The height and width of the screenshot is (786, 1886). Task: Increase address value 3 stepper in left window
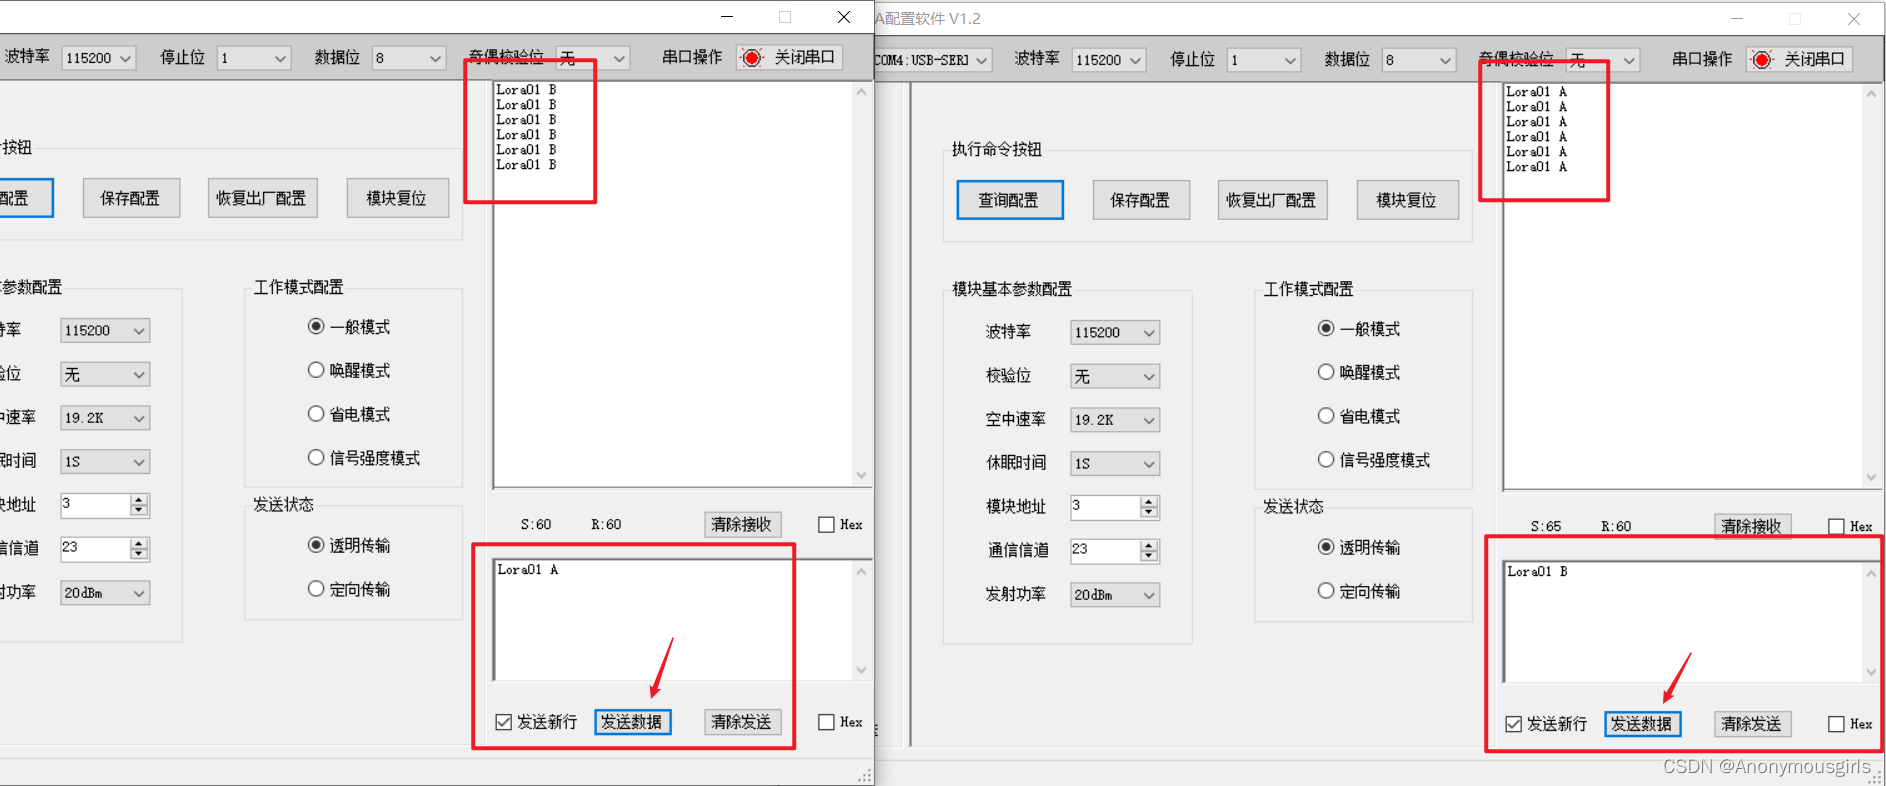click(x=139, y=500)
